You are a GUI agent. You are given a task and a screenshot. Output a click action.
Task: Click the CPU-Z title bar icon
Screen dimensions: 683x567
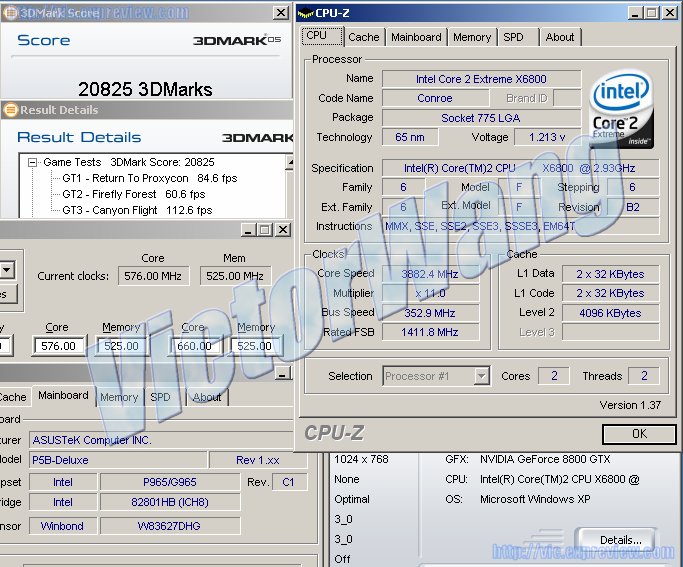pyautogui.click(x=305, y=13)
